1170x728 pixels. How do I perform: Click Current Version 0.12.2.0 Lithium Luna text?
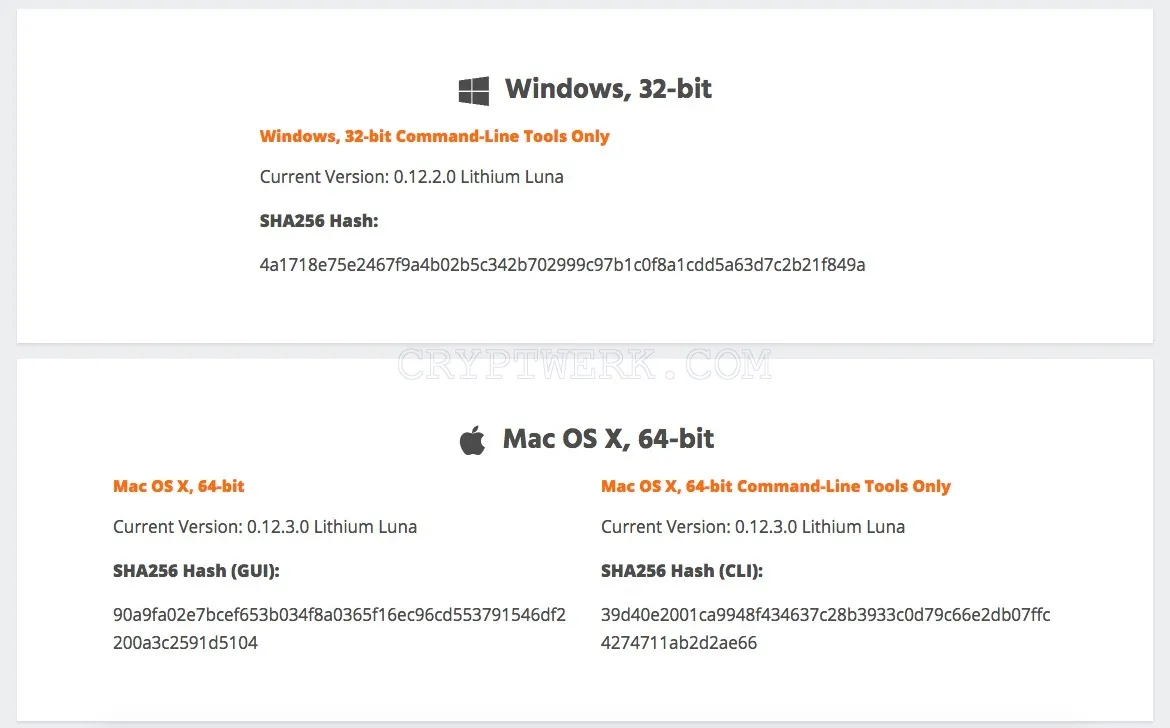tap(411, 177)
